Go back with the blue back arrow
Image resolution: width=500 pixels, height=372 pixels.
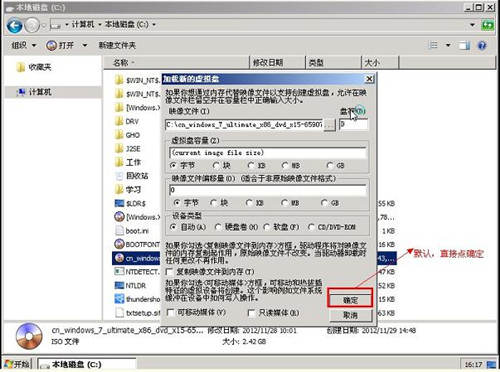pos(15,25)
